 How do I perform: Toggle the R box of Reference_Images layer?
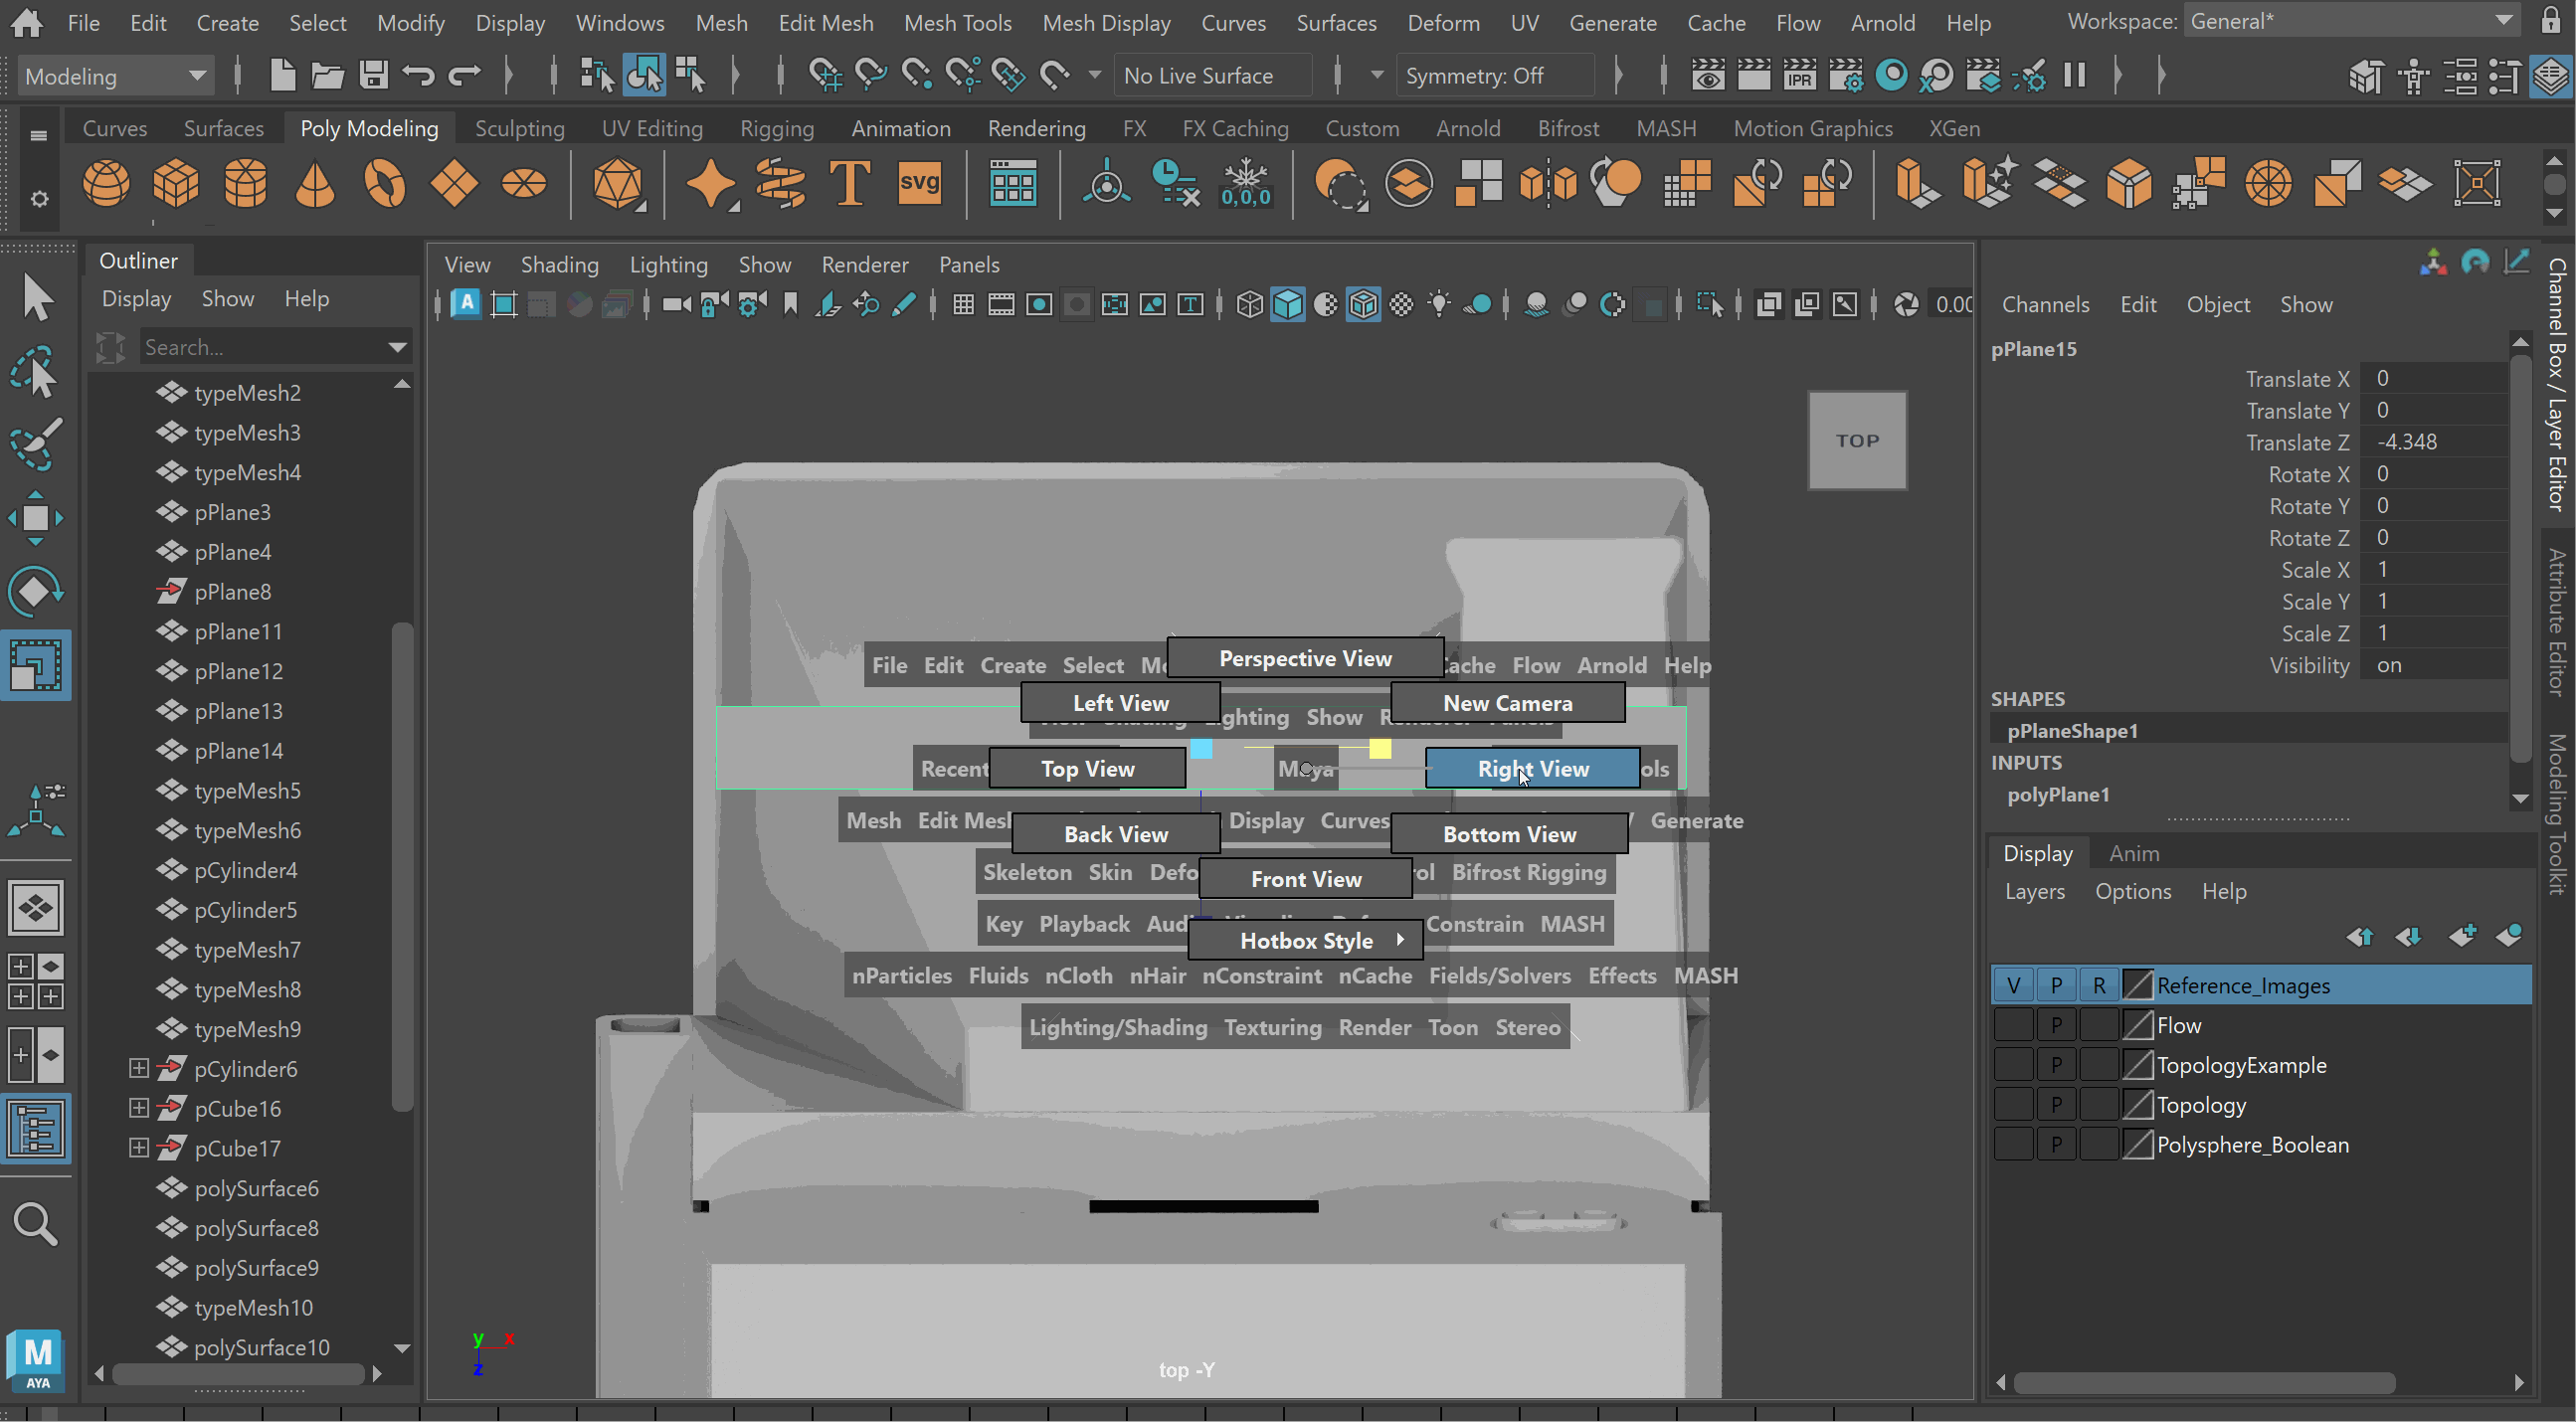(x=2098, y=986)
